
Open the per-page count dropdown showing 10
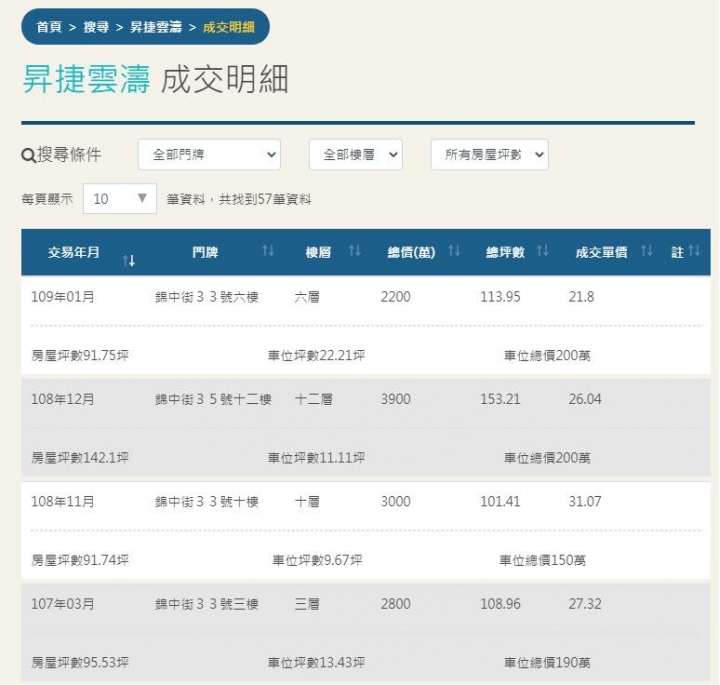(120, 199)
